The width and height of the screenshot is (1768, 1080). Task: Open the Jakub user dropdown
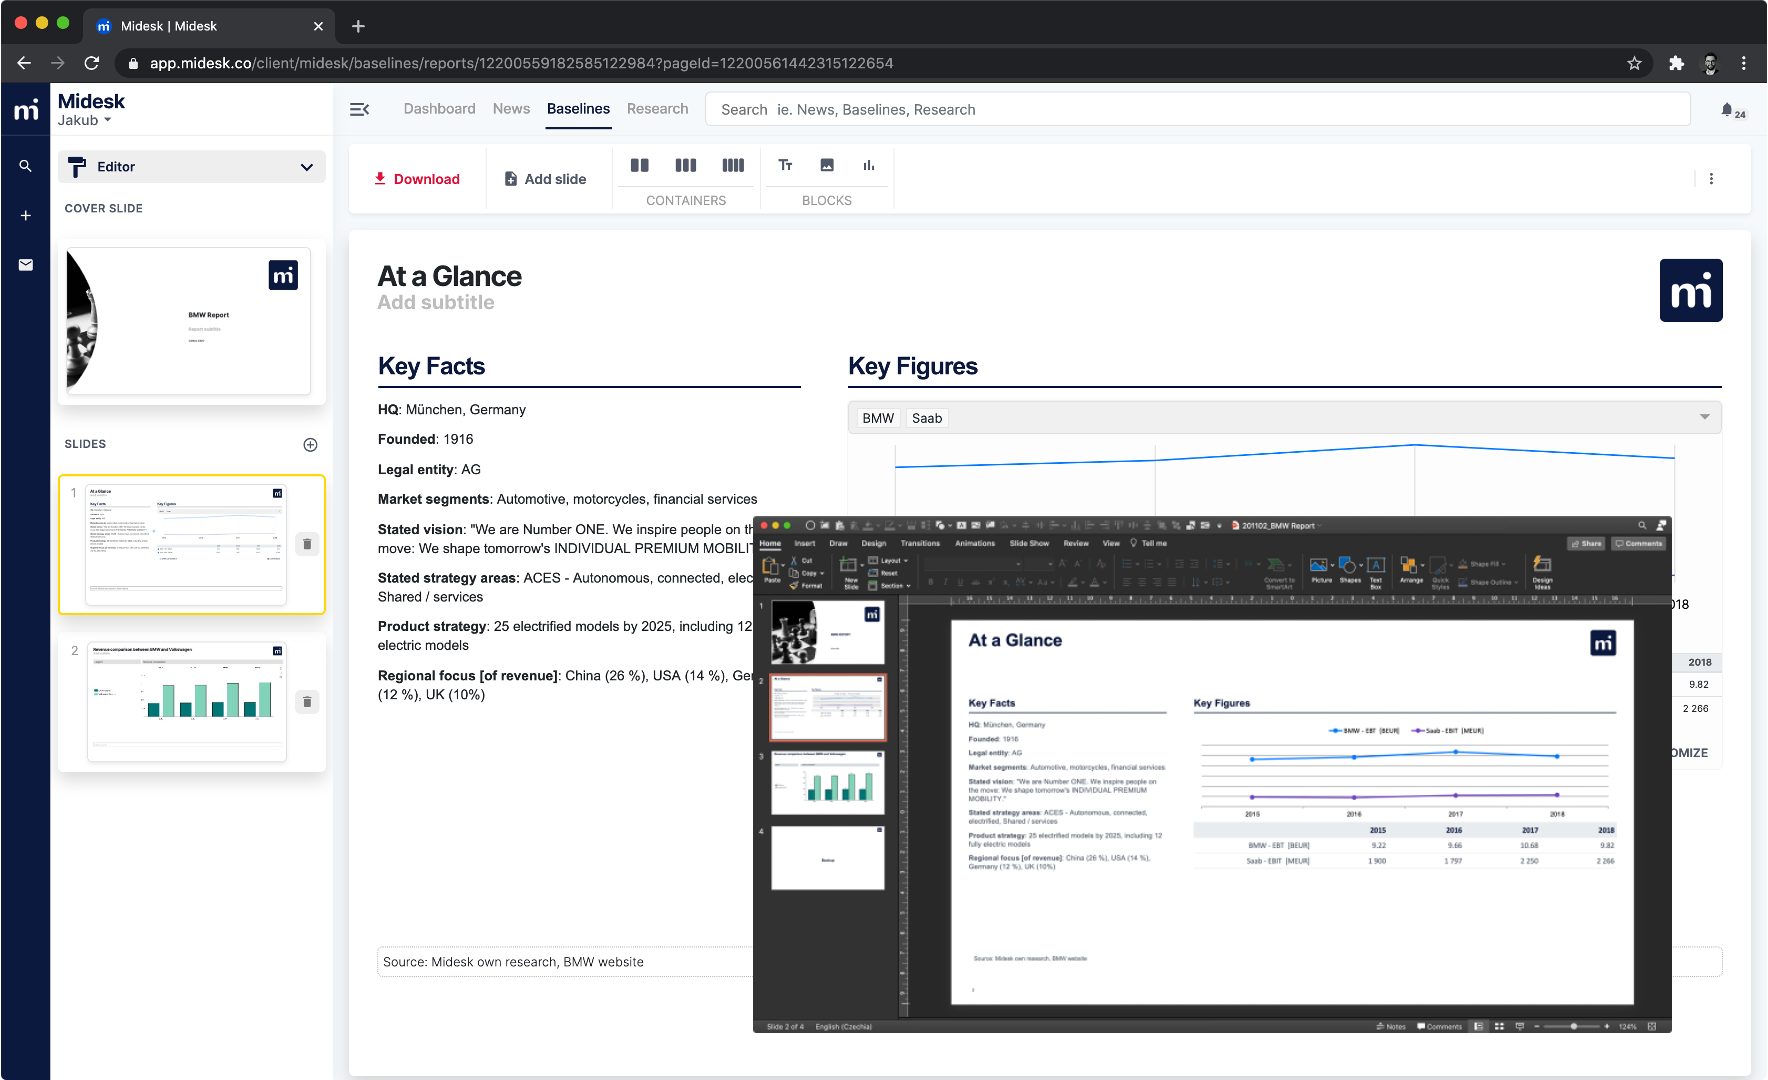(x=84, y=120)
